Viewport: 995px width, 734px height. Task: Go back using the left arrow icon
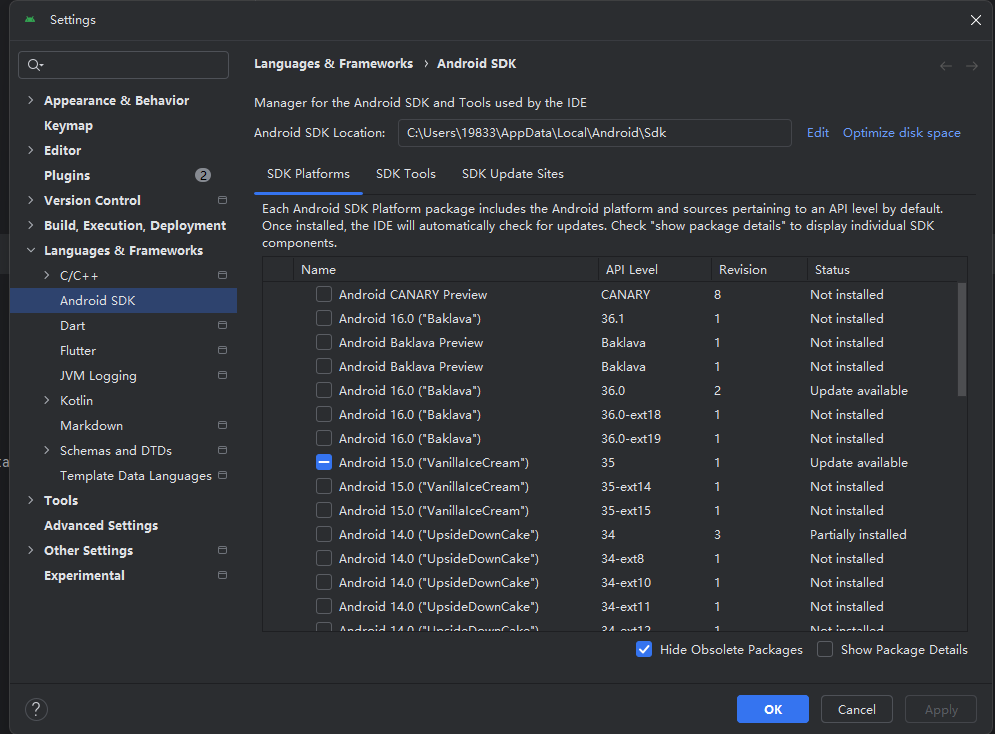(x=946, y=65)
